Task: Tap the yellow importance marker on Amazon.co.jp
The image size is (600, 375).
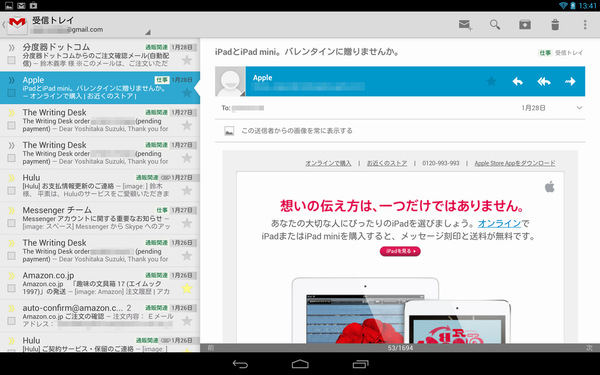Action: pyautogui.click(x=11, y=276)
